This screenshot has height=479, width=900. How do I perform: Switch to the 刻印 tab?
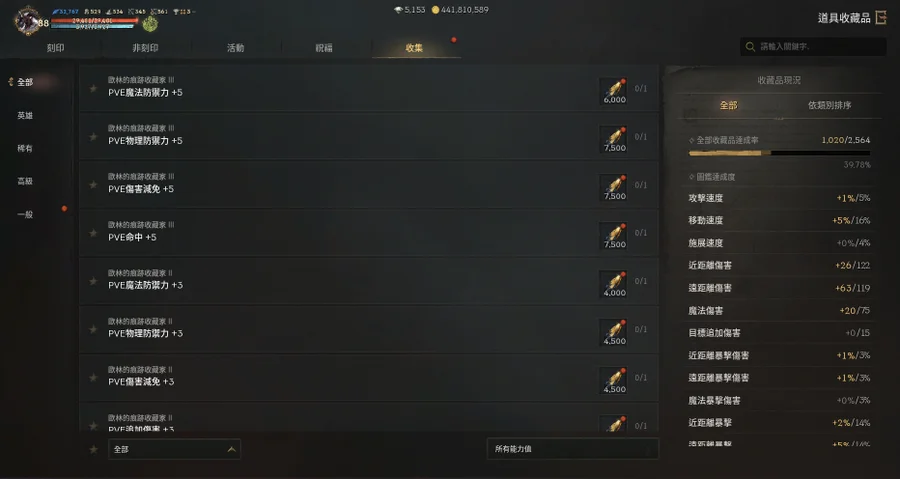[x=55, y=48]
